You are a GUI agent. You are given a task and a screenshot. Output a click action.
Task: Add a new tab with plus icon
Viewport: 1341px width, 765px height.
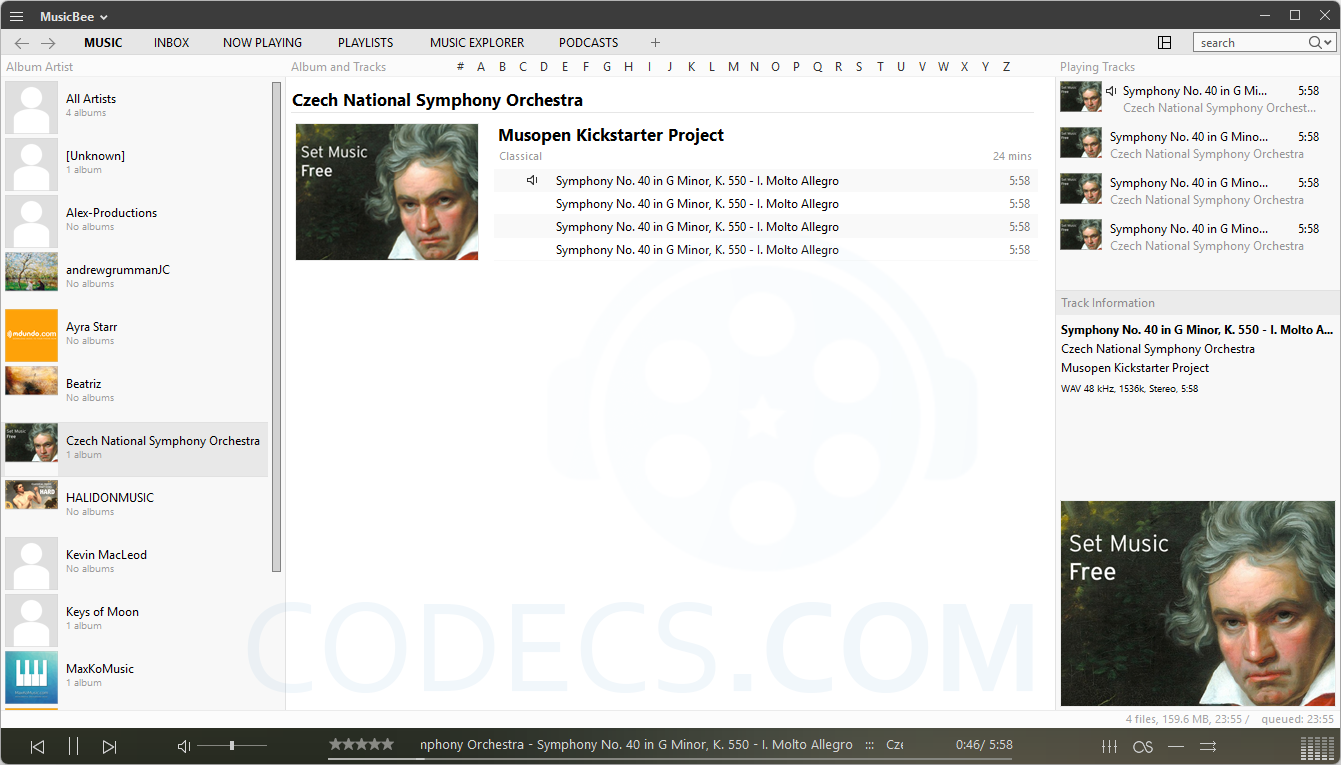click(655, 43)
